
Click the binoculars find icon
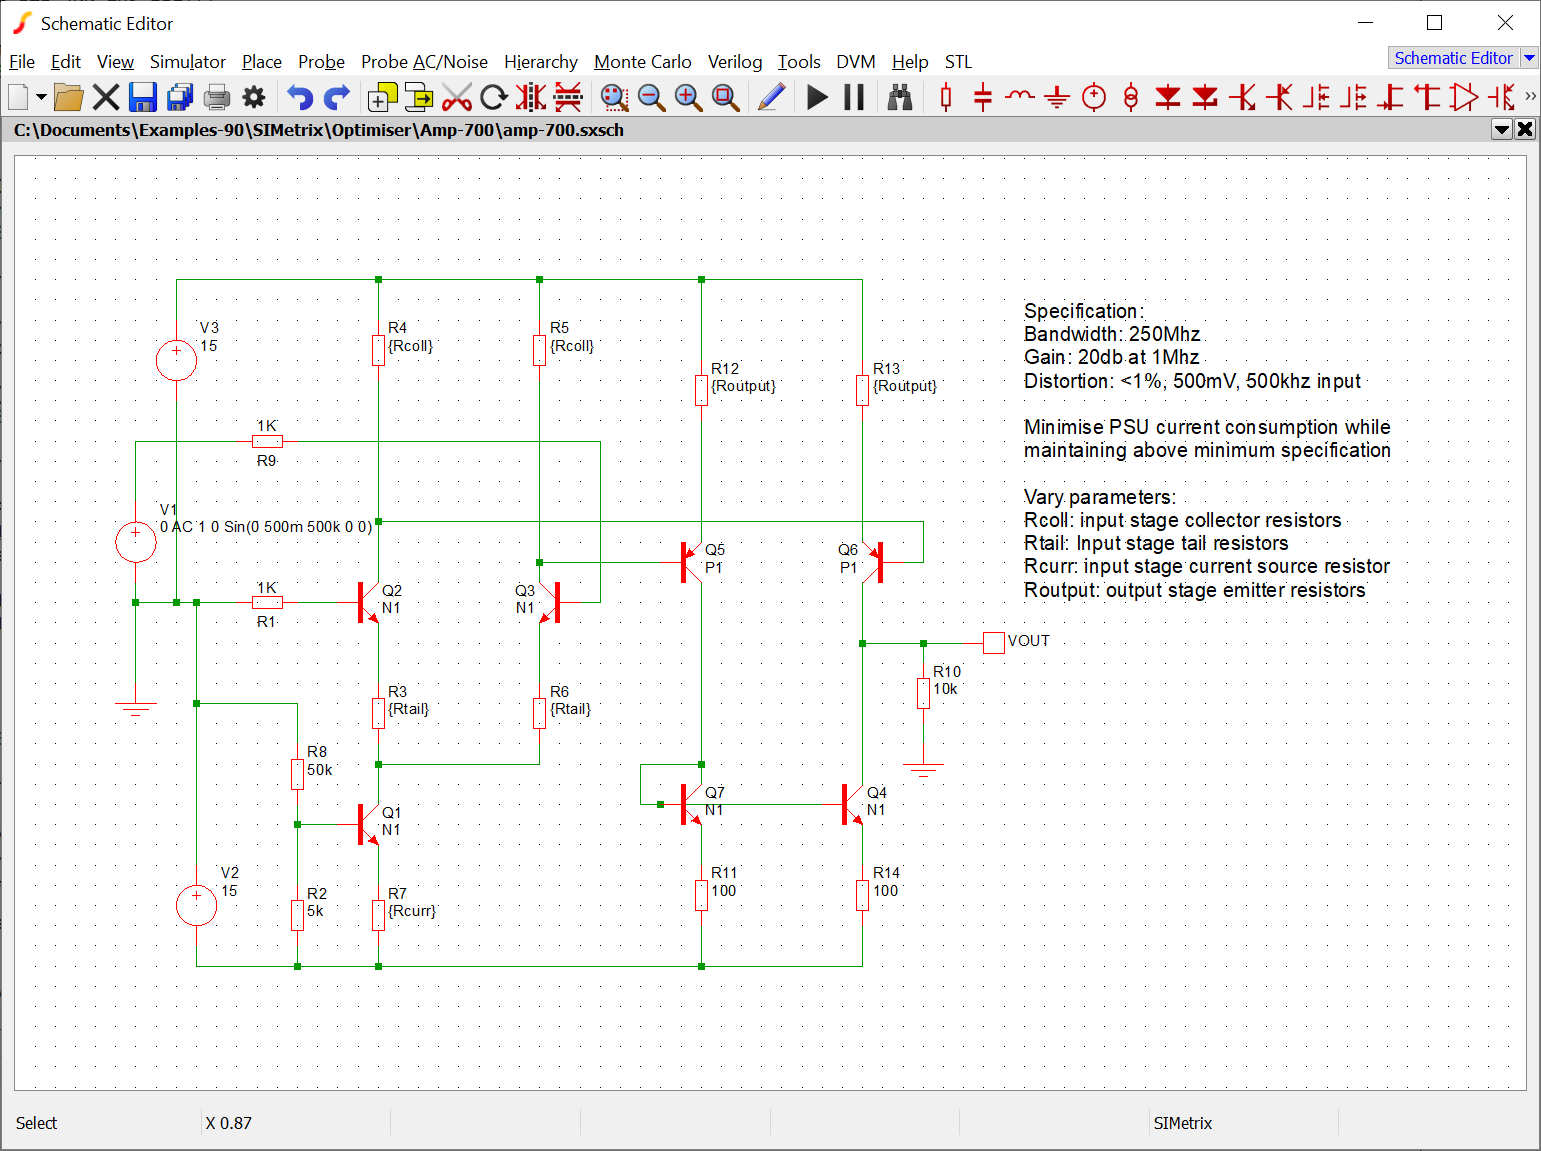tap(900, 97)
